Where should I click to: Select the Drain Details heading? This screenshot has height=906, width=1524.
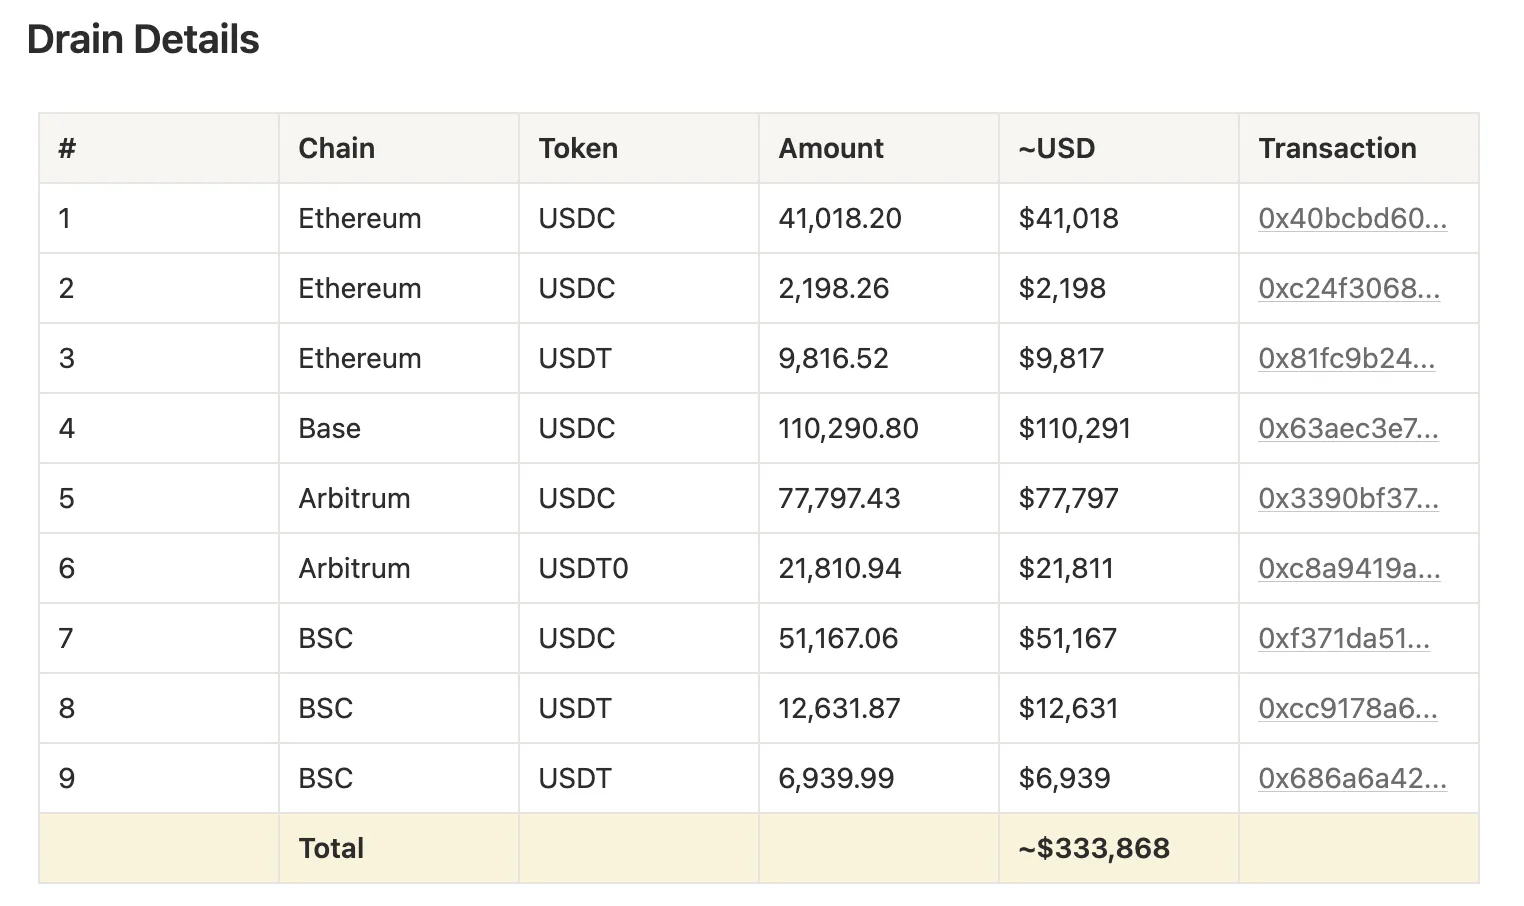(x=143, y=40)
